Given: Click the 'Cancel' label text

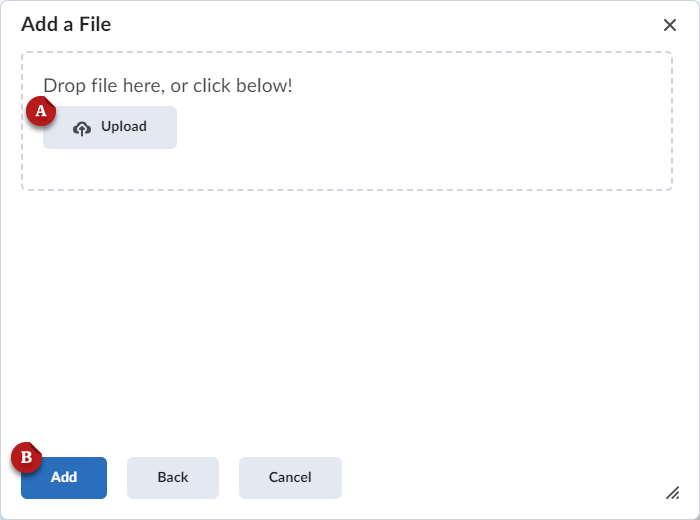Looking at the screenshot, I should point(290,478).
